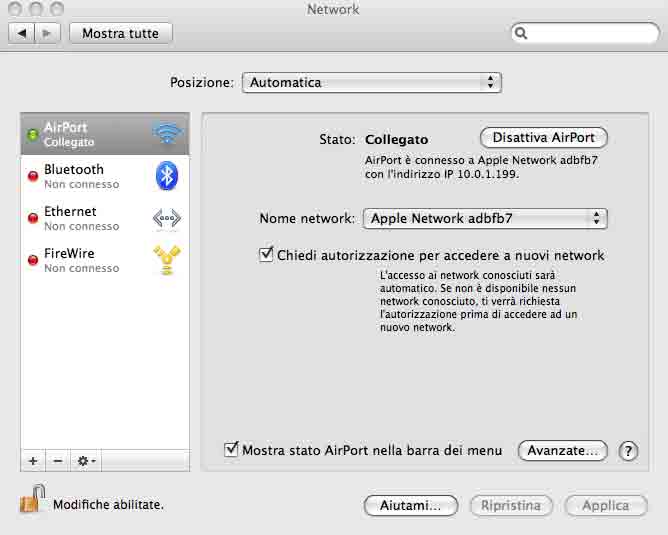Click Disattiva AirPort button
The width and height of the screenshot is (668, 535).
544,138
